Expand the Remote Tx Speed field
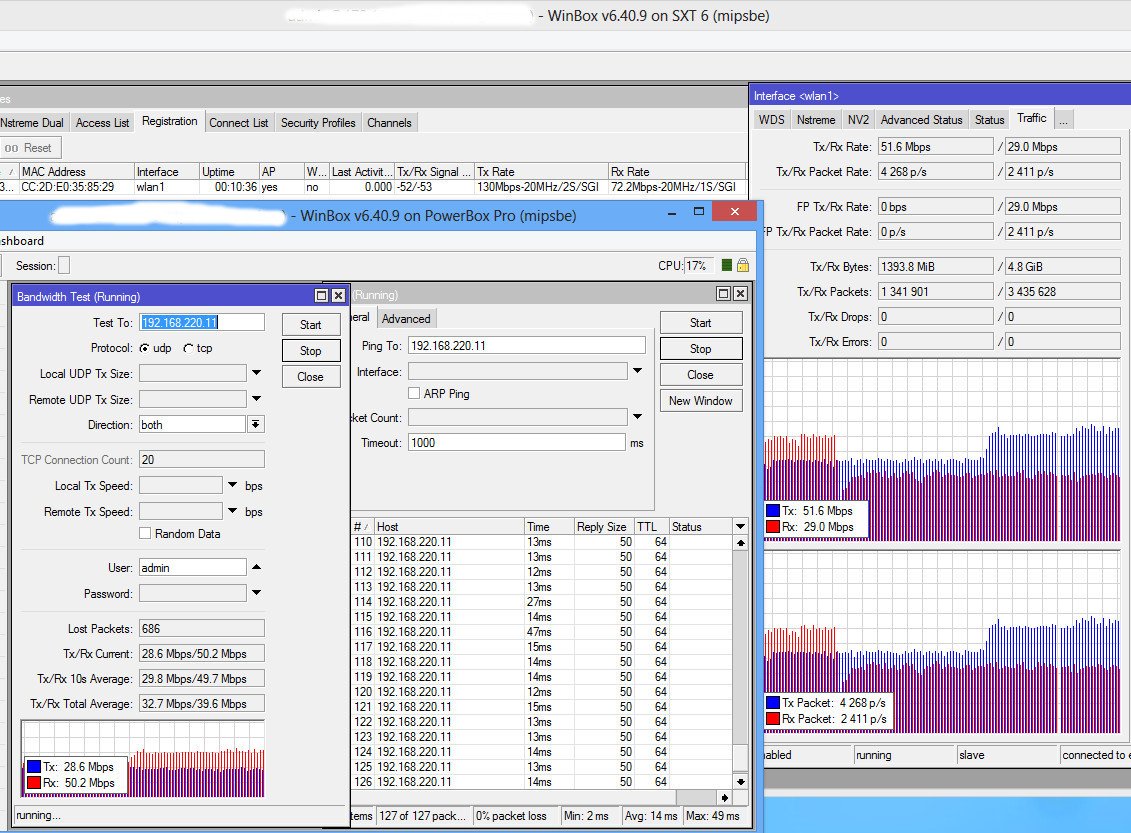 232,511
